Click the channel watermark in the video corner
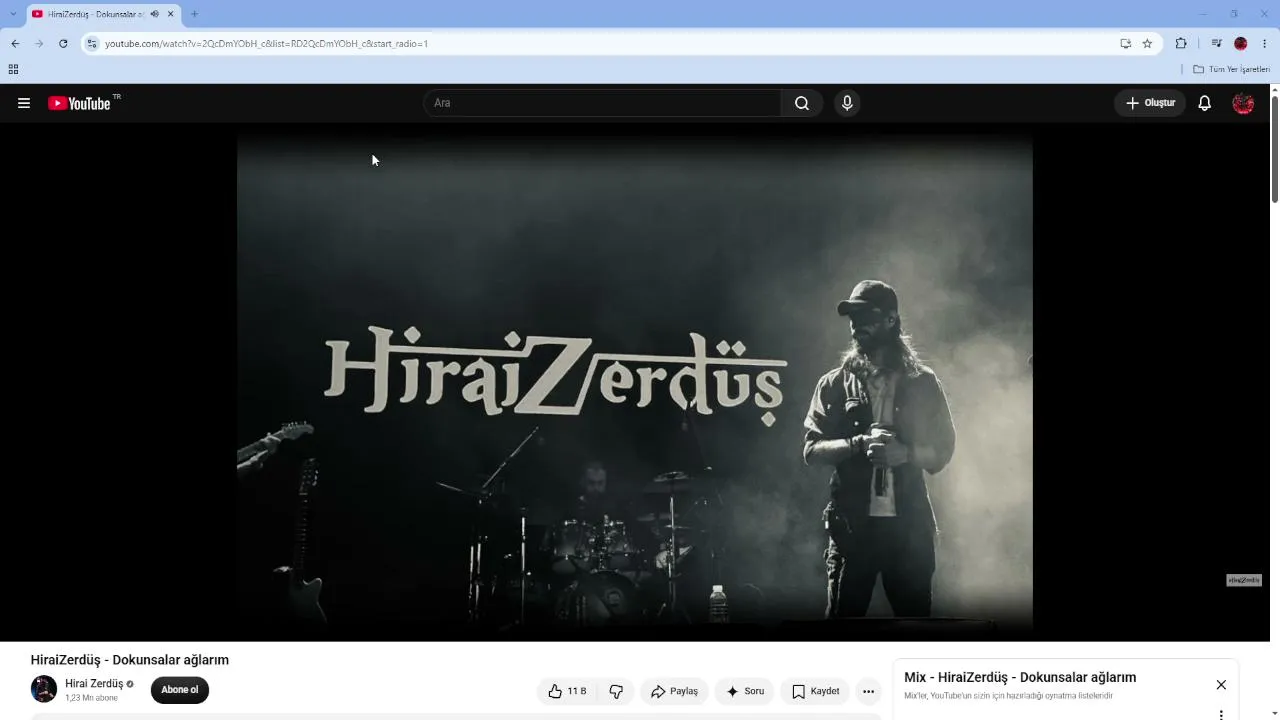The height and width of the screenshot is (720, 1280). (x=1244, y=580)
